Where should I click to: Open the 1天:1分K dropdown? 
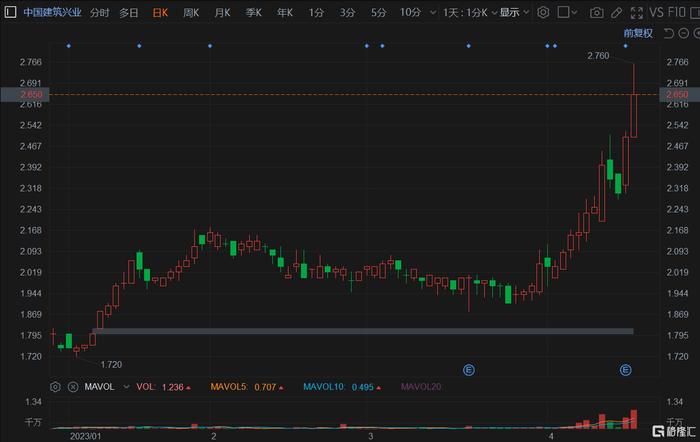pyautogui.click(x=470, y=13)
